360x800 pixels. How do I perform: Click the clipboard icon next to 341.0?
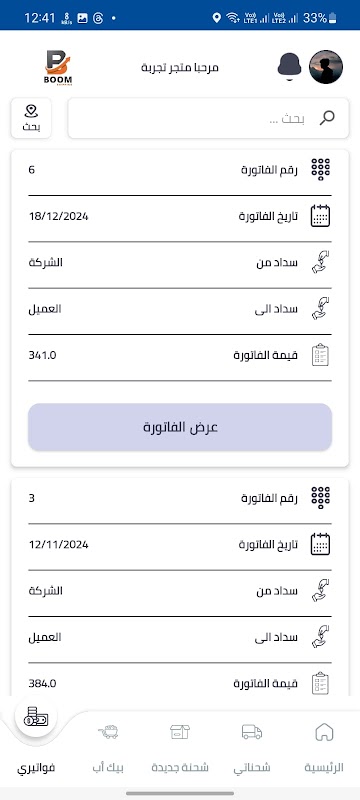coord(320,355)
